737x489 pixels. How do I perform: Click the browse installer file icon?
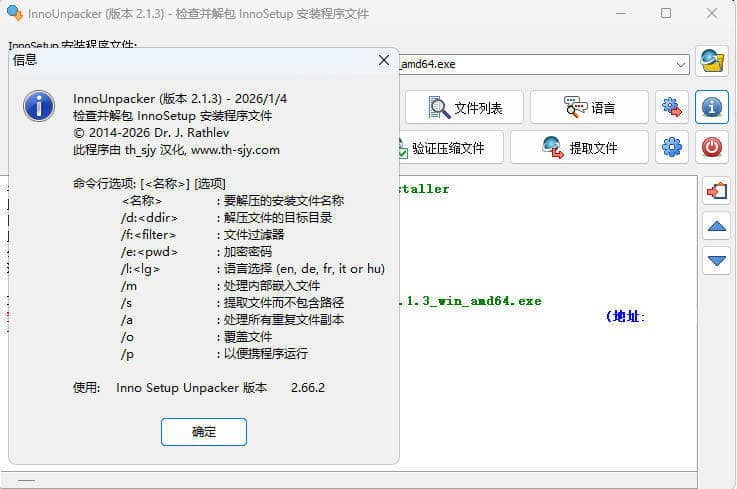tap(711, 63)
